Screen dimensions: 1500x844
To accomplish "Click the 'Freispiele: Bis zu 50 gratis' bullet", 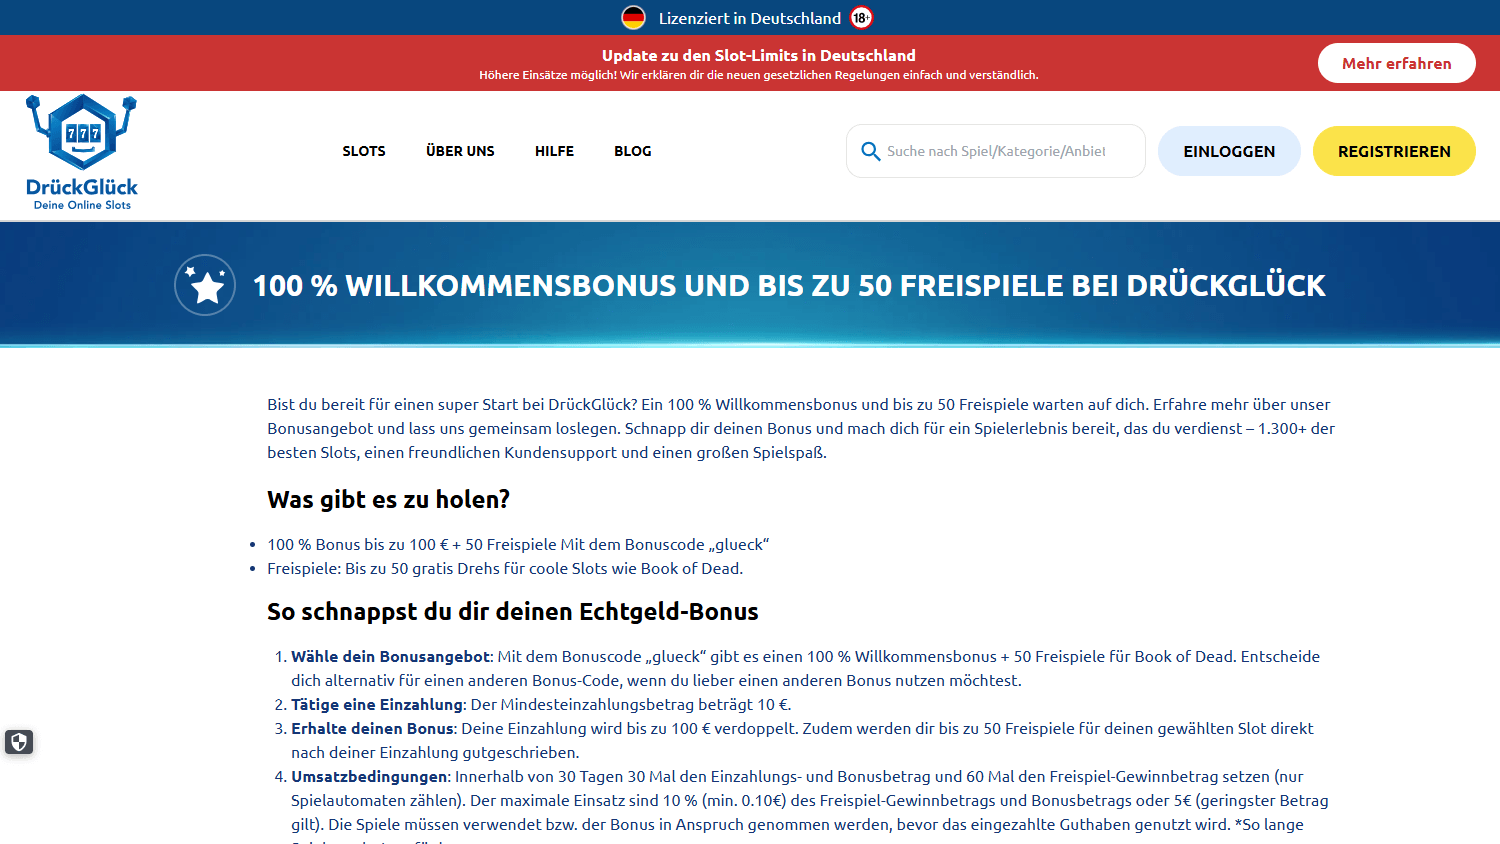I will tap(505, 568).
